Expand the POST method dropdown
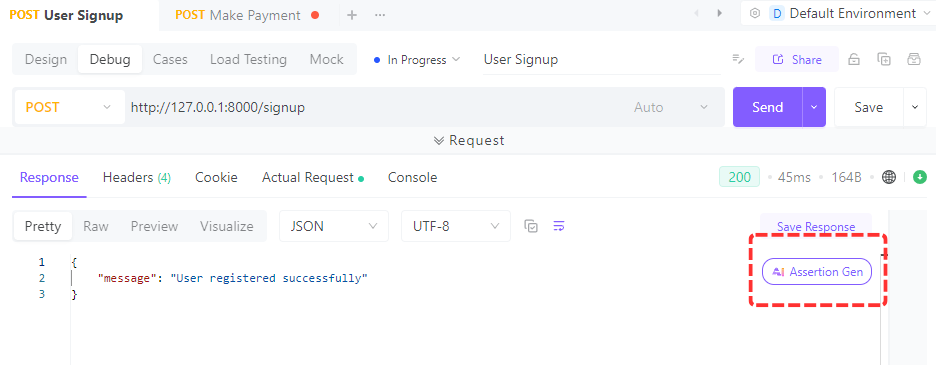 pyautogui.click(x=69, y=107)
